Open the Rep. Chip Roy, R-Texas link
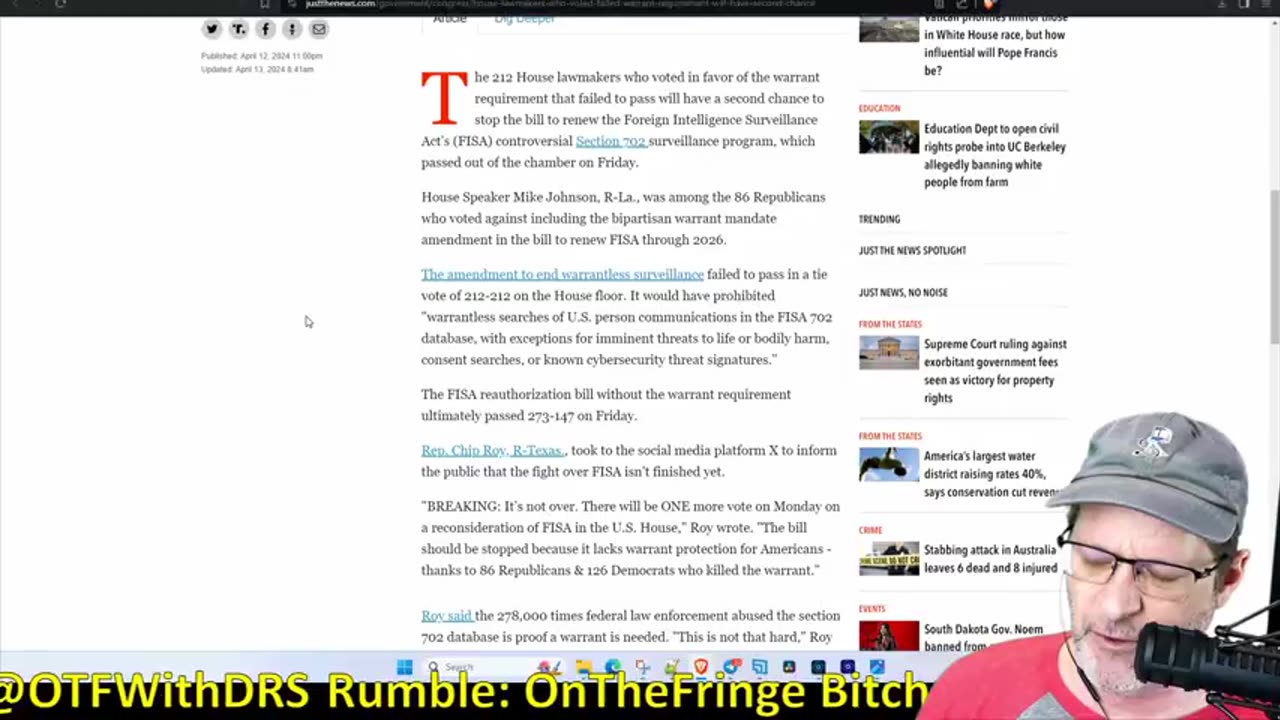The image size is (1280, 720). point(493,450)
